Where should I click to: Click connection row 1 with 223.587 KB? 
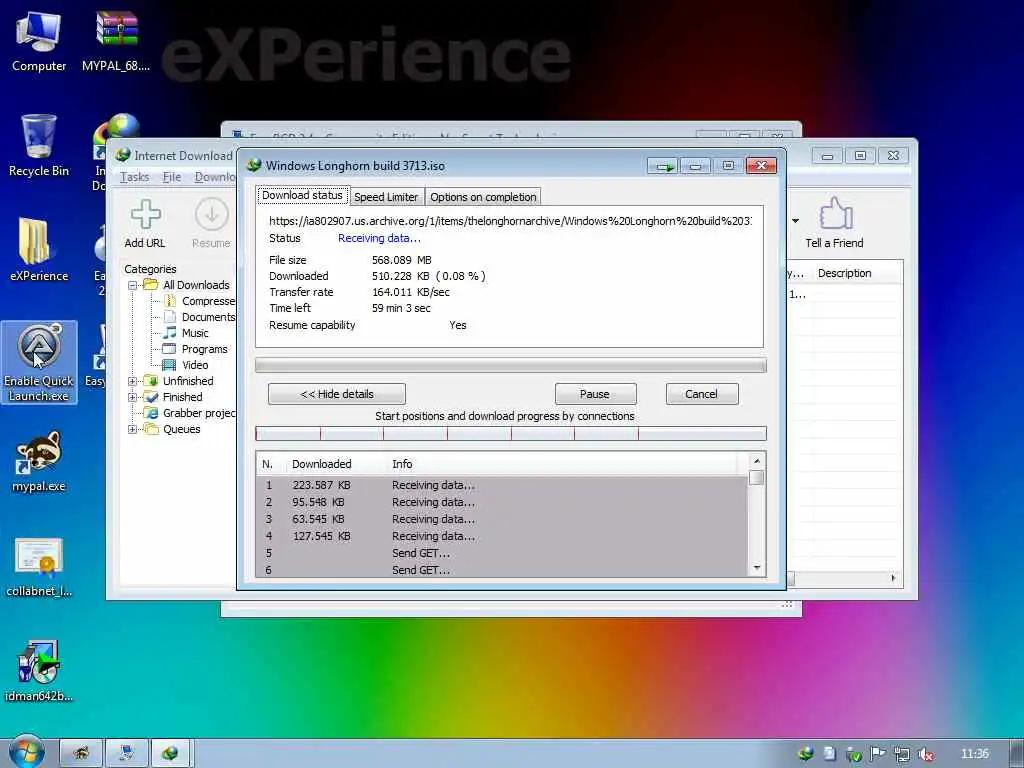tap(502, 485)
